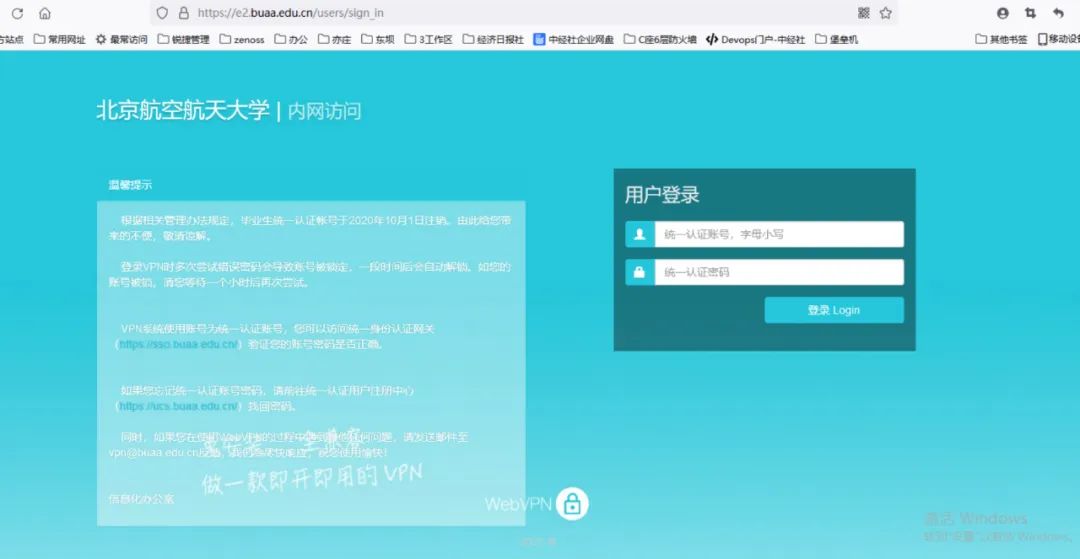Focus the 统一认证账号 username field
1080x559 pixels.
click(x=779, y=234)
